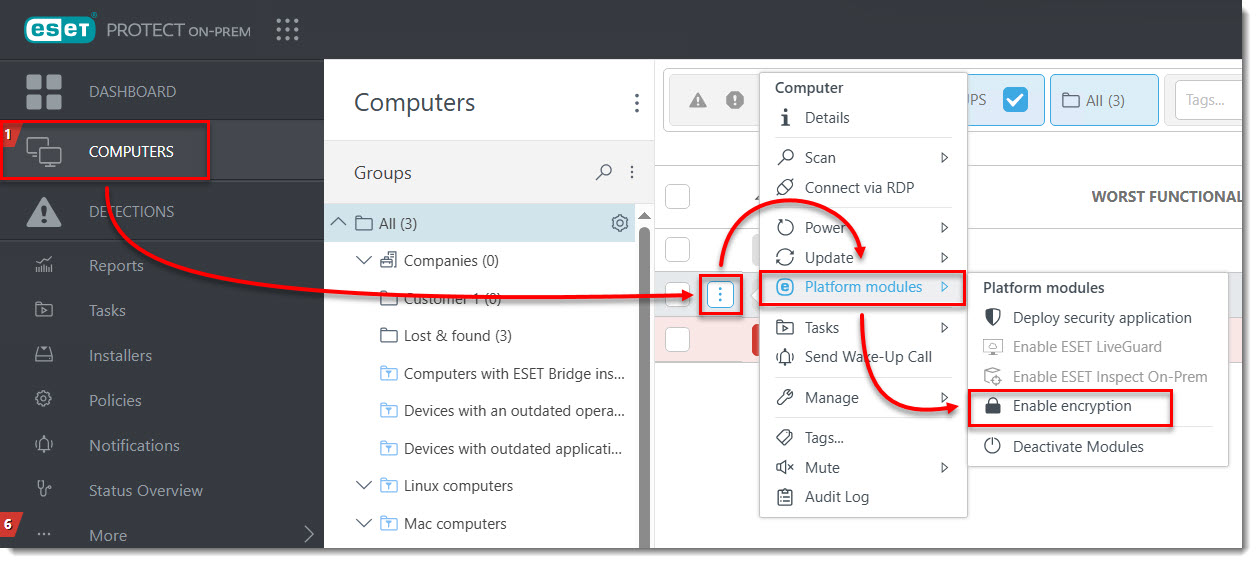Screen dimensions: 1257x563
Task: Open Installers section
Action: point(120,355)
